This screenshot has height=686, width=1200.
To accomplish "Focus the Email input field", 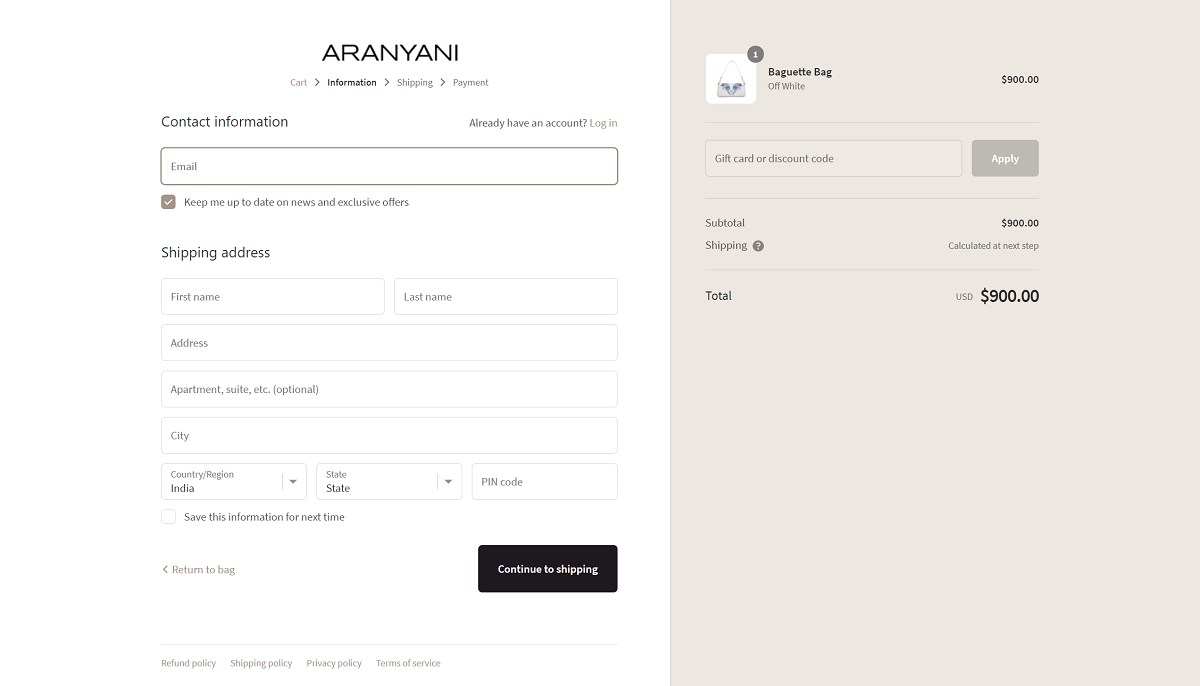I will tap(389, 166).
